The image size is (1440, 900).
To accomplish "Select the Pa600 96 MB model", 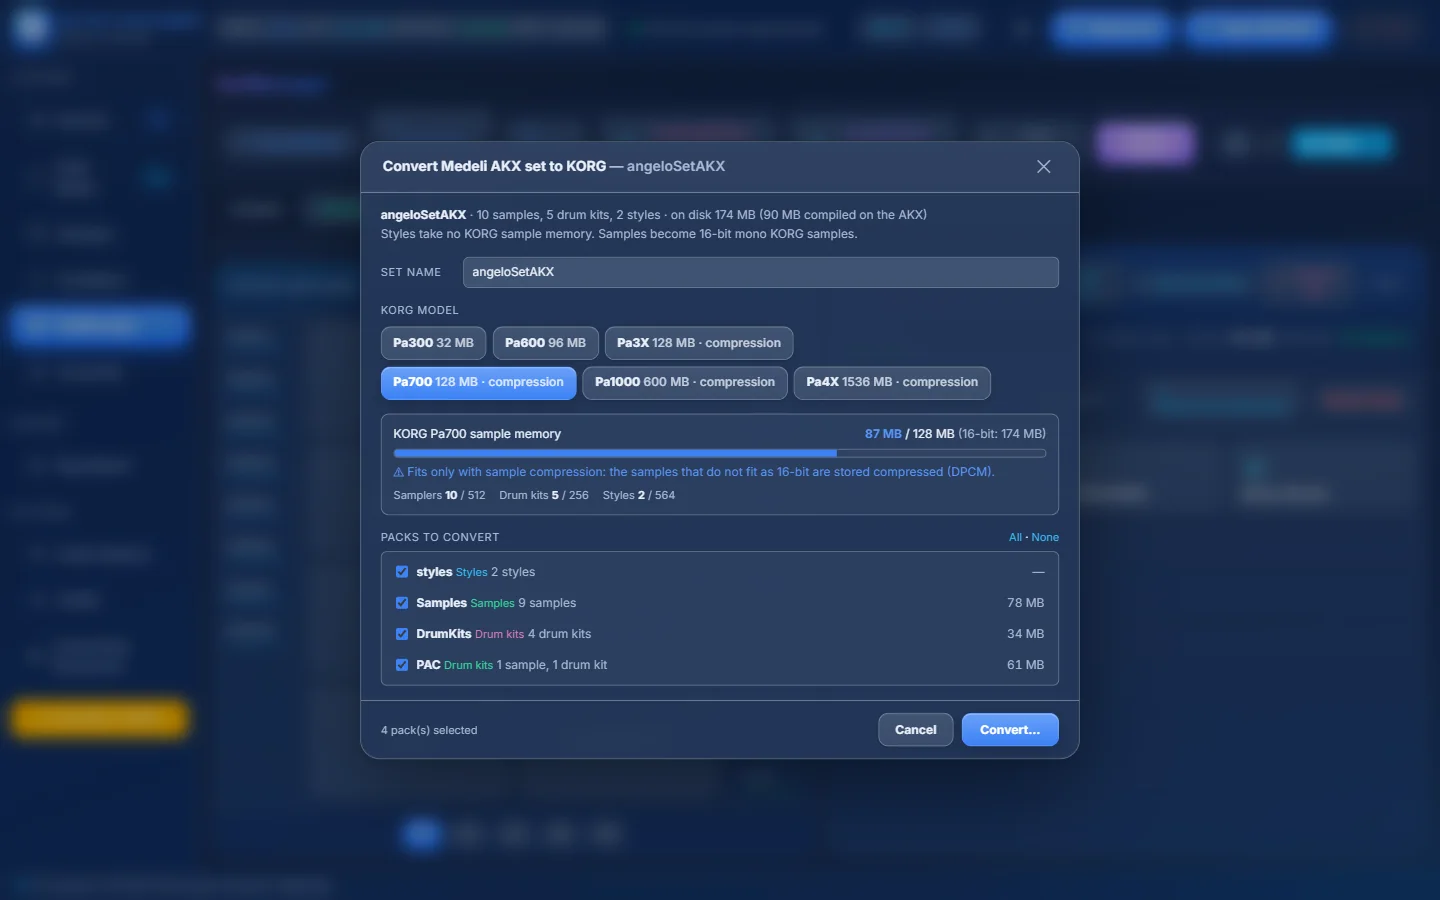I will (545, 343).
